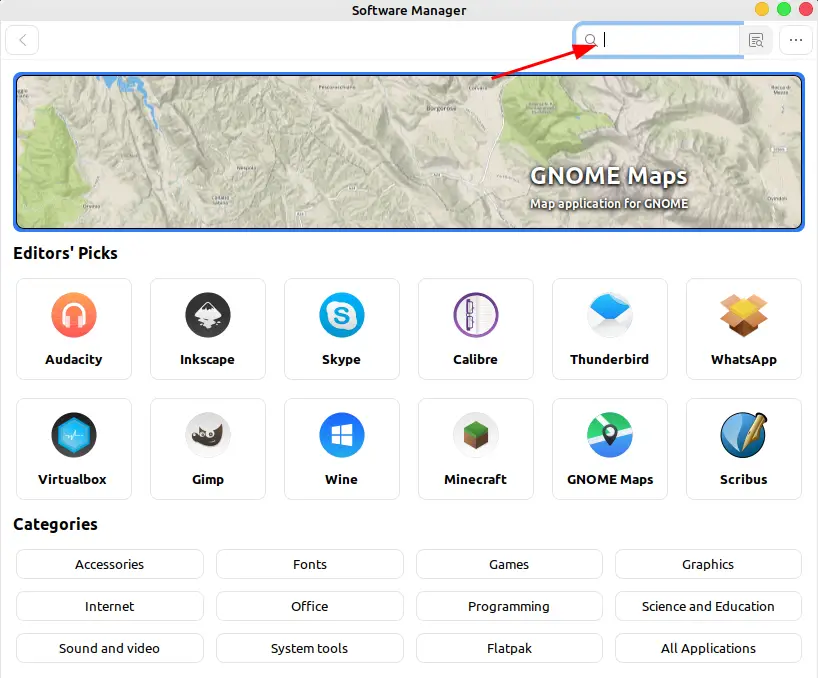Open the System tools category

pos(310,648)
